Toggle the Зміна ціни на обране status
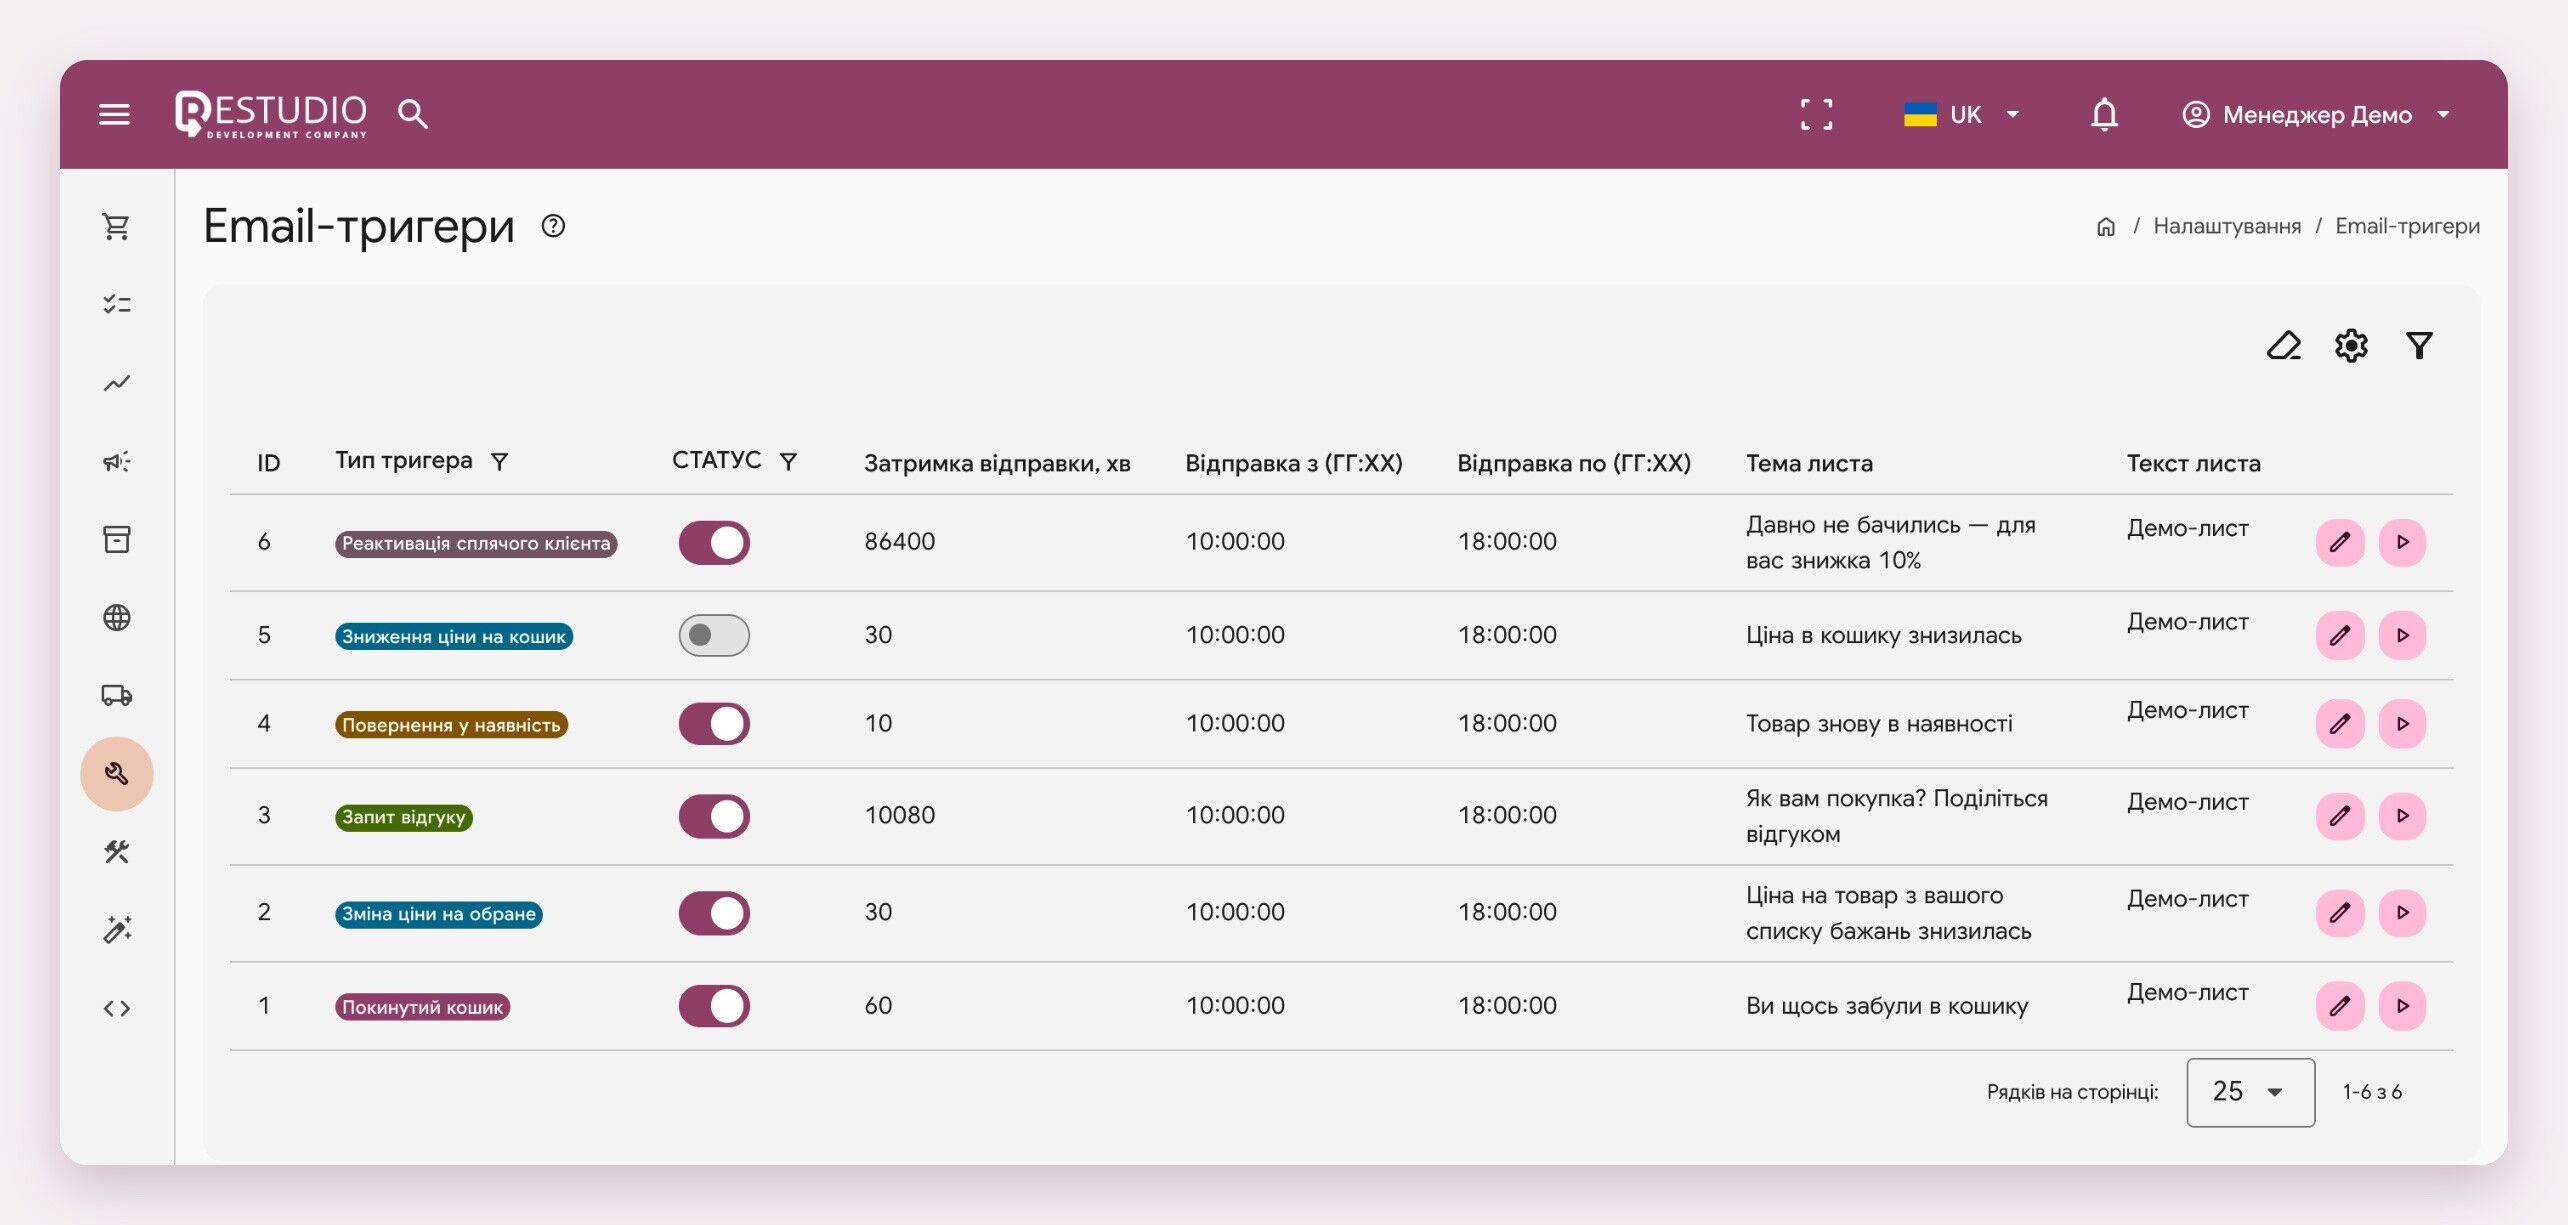Screen dimensions: 2568x1225 coord(714,913)
